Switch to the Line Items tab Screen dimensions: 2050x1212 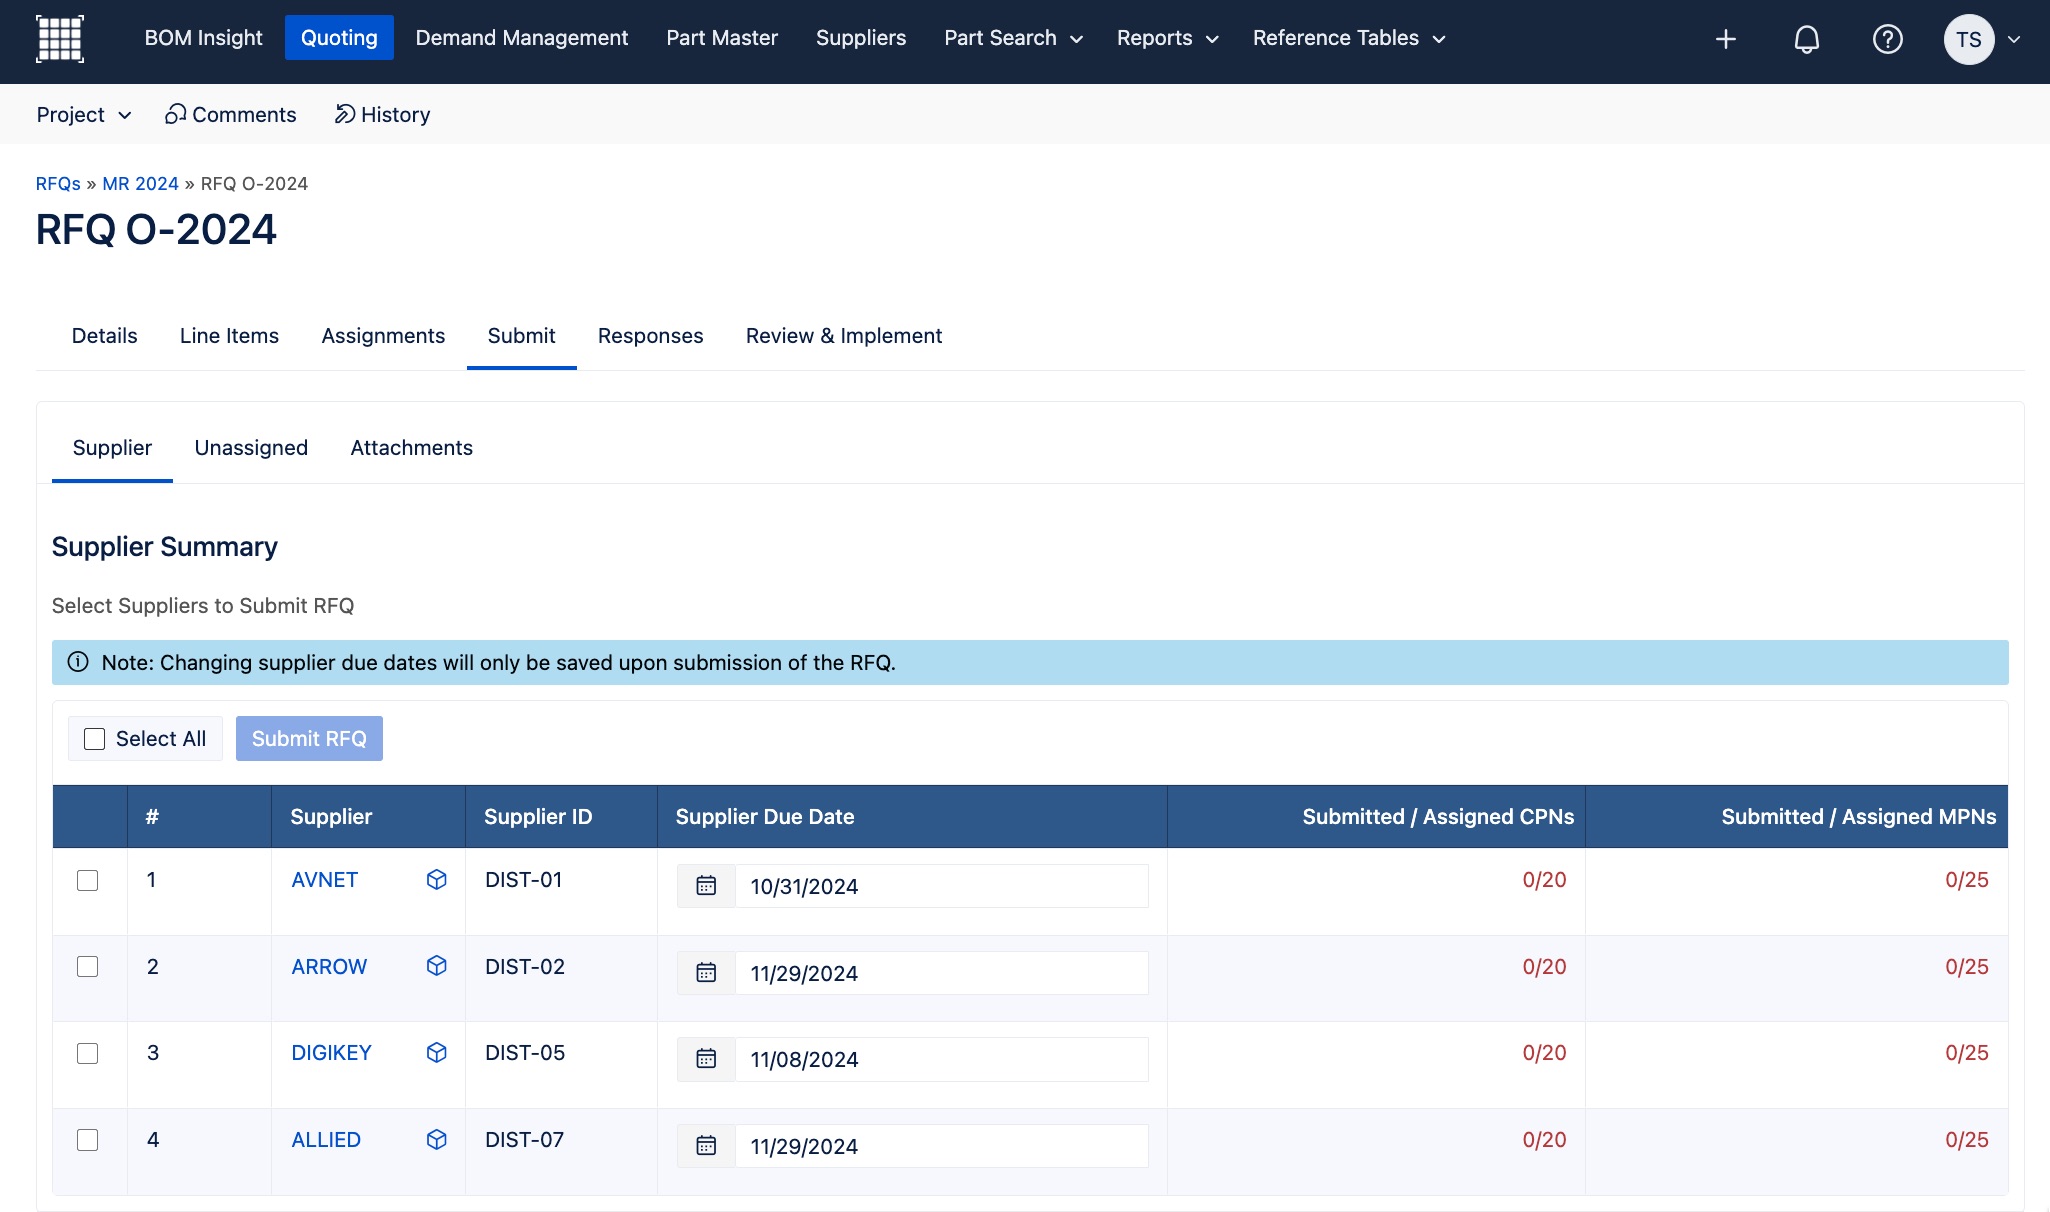[x=229, y=336]
